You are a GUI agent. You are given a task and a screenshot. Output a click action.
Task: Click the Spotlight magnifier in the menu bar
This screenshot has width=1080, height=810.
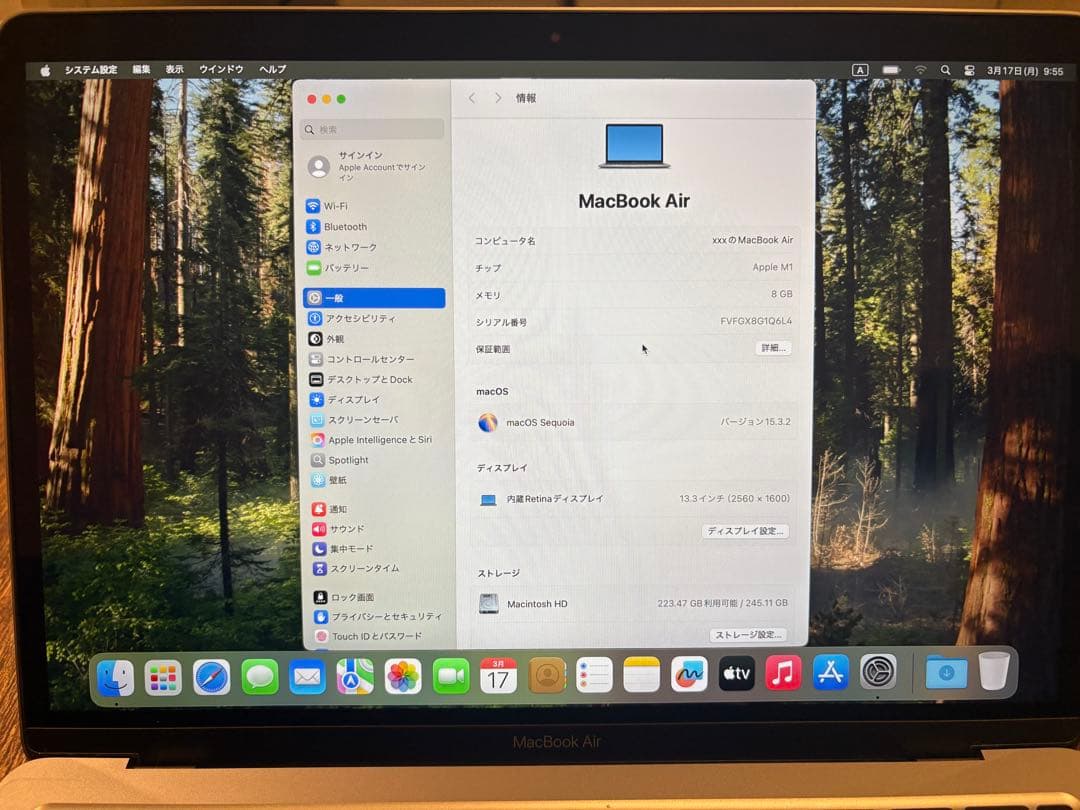point(946,70)
